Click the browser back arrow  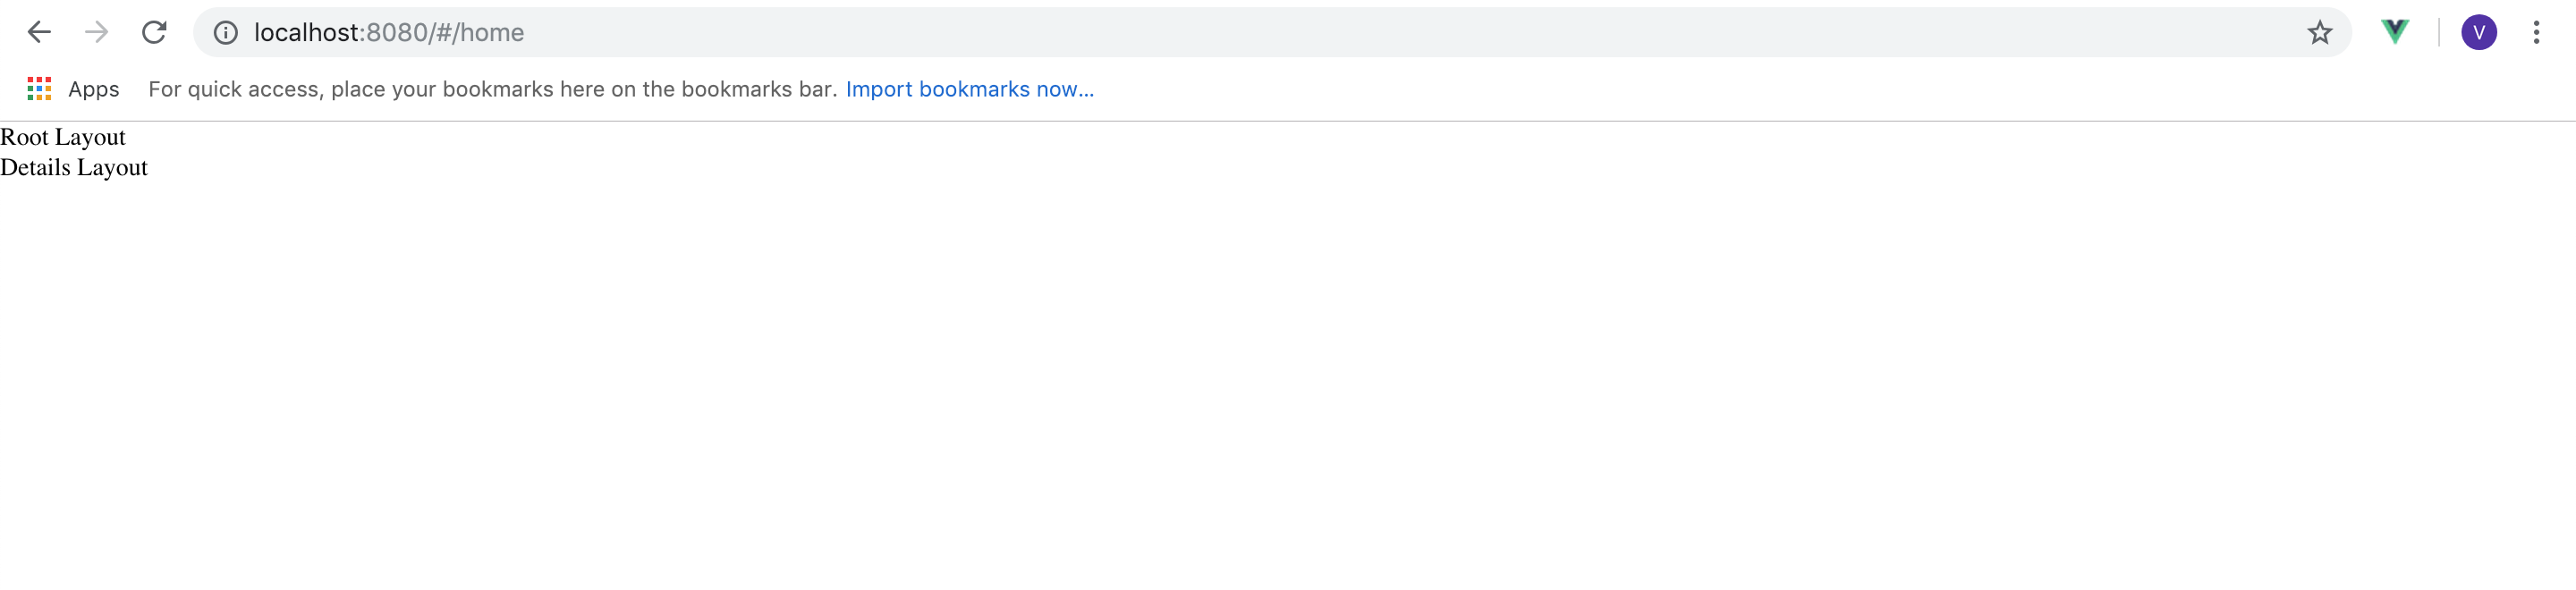(39, 33)
